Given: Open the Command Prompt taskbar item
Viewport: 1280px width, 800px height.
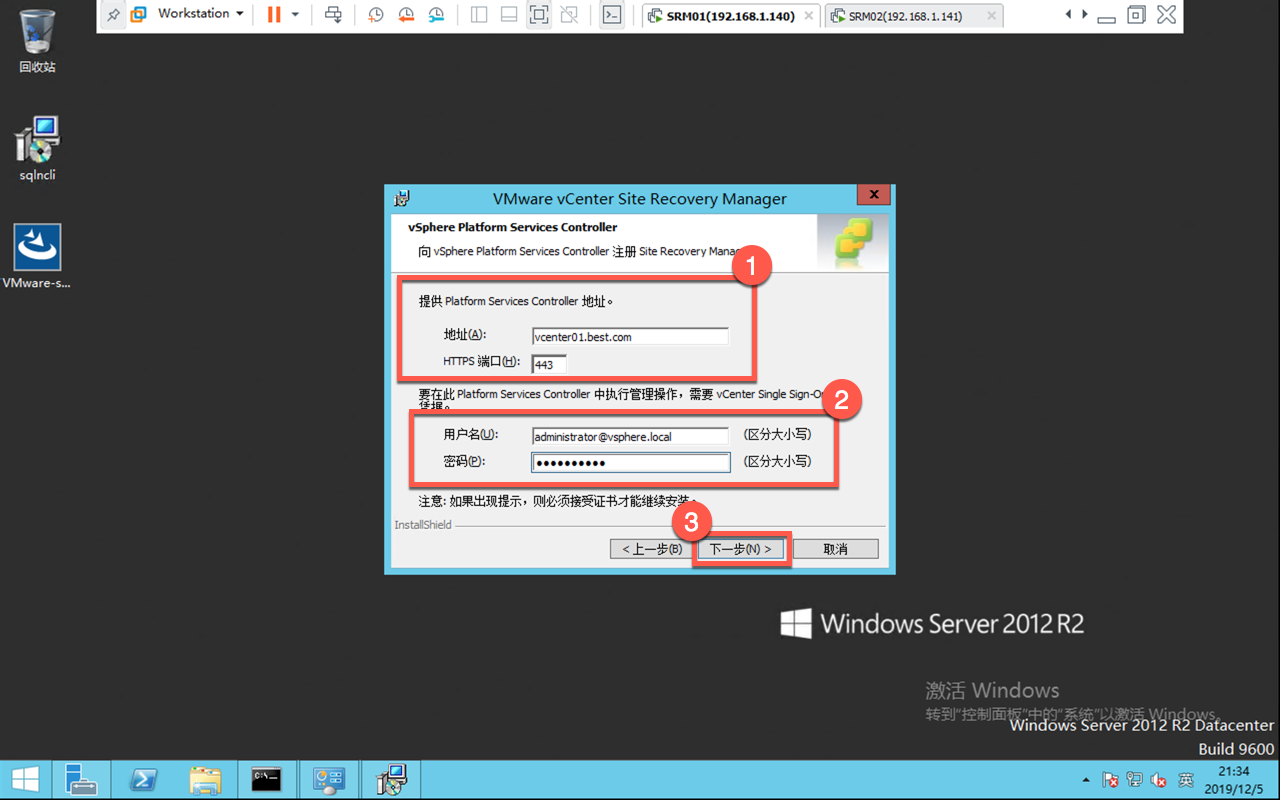Looking at the screenshot, I should 266,780.
